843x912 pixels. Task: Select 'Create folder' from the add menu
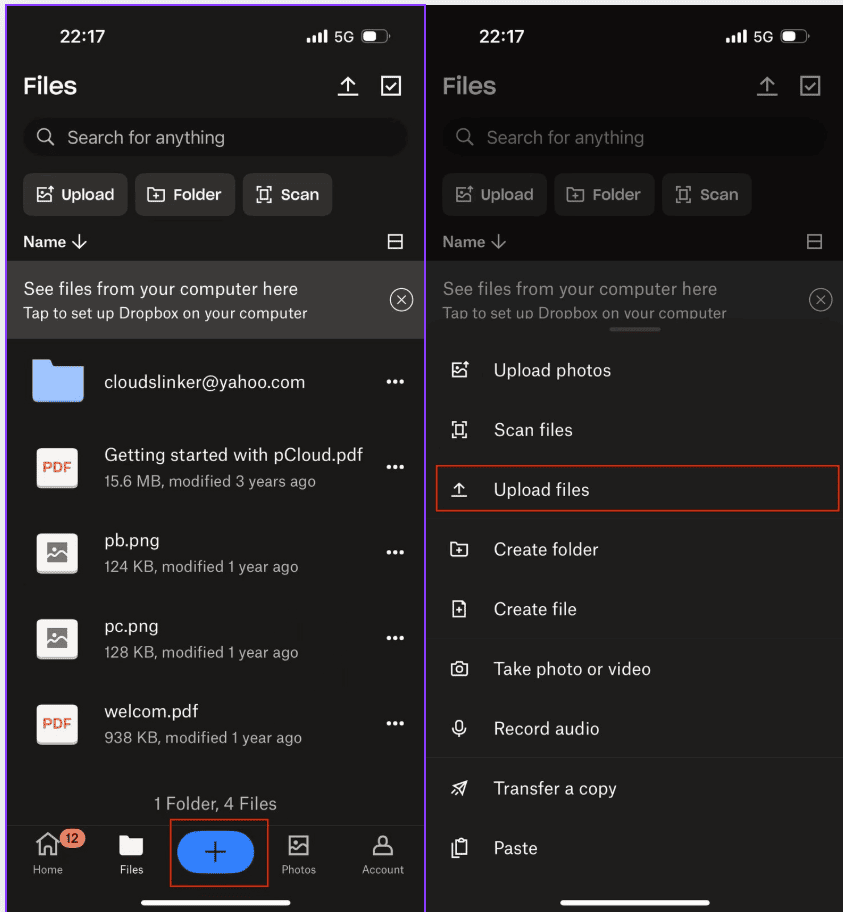(635, 550)
